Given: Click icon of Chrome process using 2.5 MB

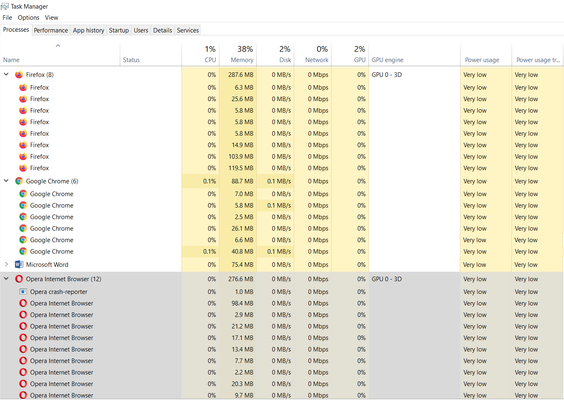Looking at the screenshot, I should coord(23,217).
